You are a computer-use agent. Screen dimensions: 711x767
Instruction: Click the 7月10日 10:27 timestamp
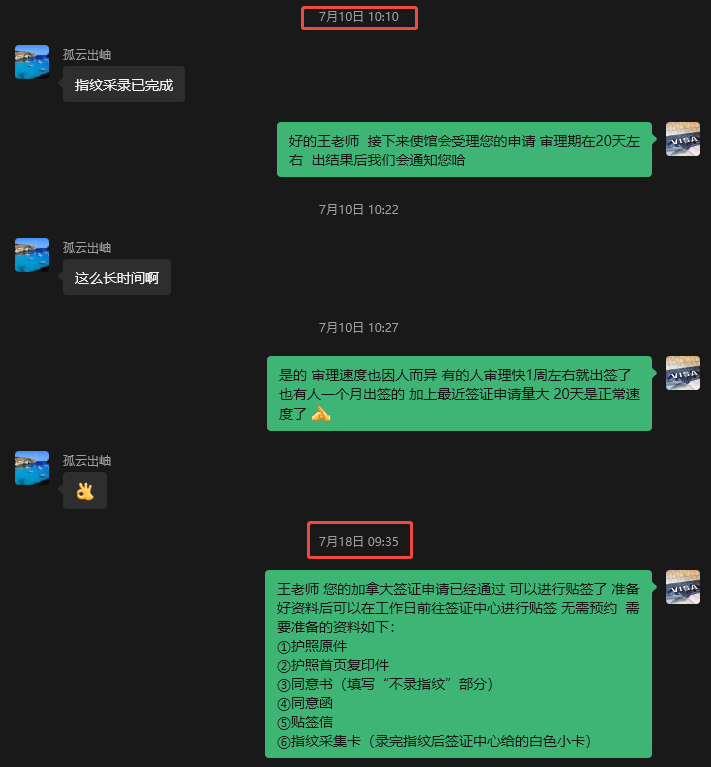(x=359, y=328)
